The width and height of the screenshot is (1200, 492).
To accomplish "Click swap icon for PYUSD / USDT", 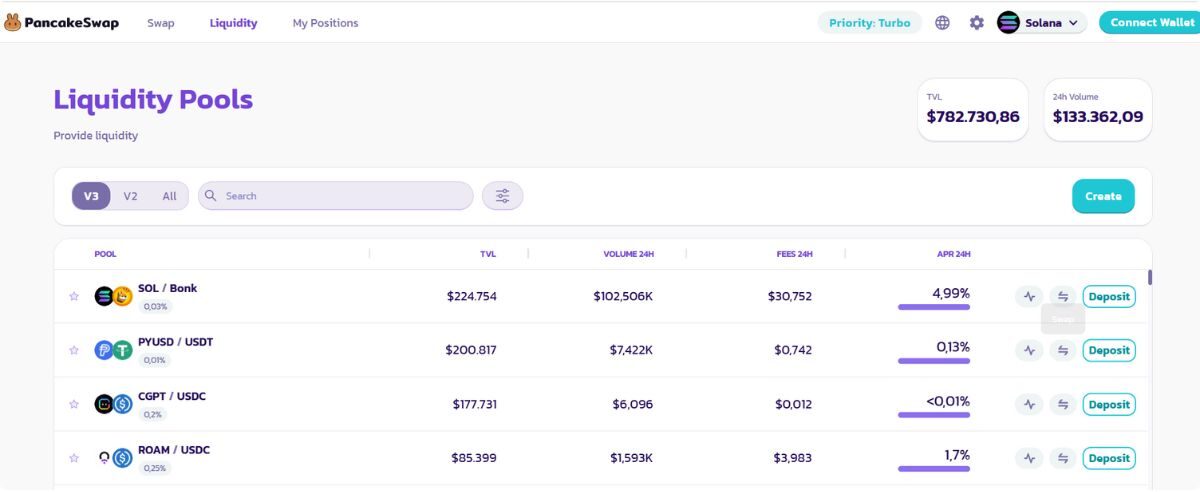I will point(1063,350).
